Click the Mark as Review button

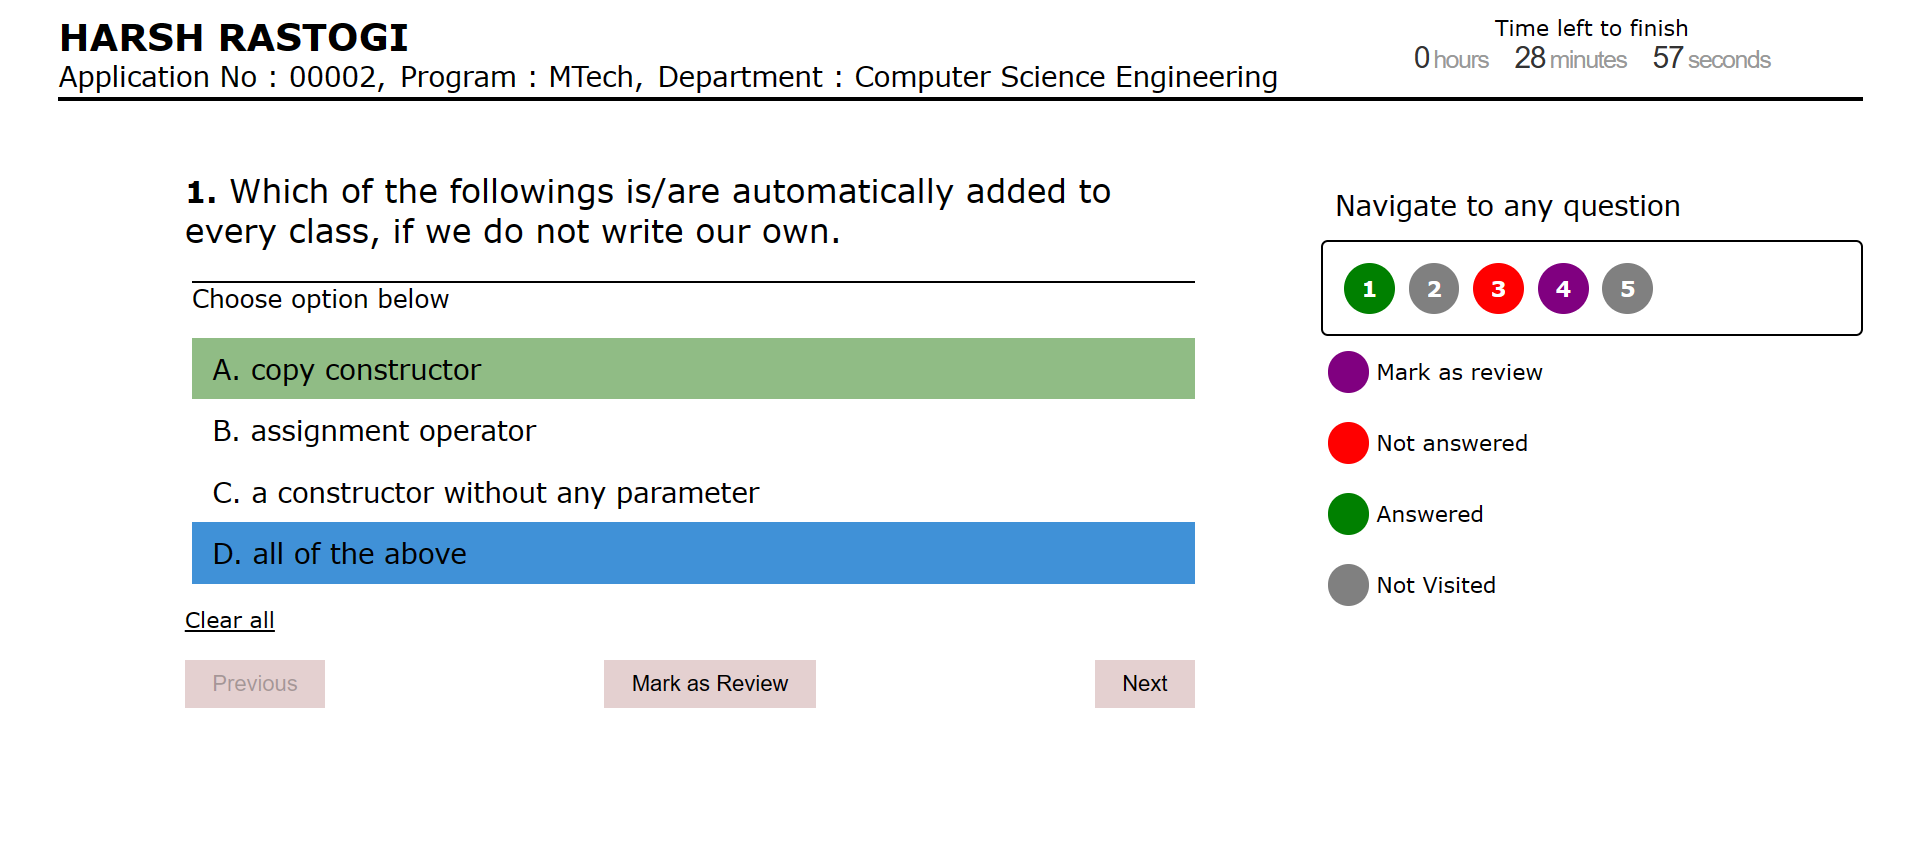tap(709, 684)
